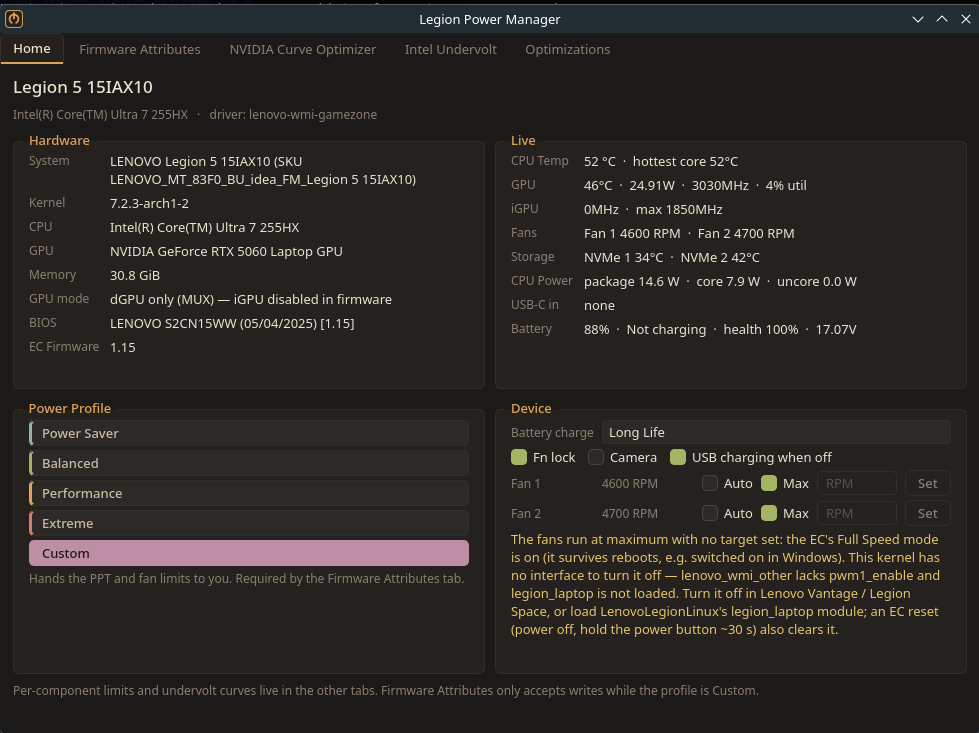Click the EC Firmware value 1.15

[122, 348]
